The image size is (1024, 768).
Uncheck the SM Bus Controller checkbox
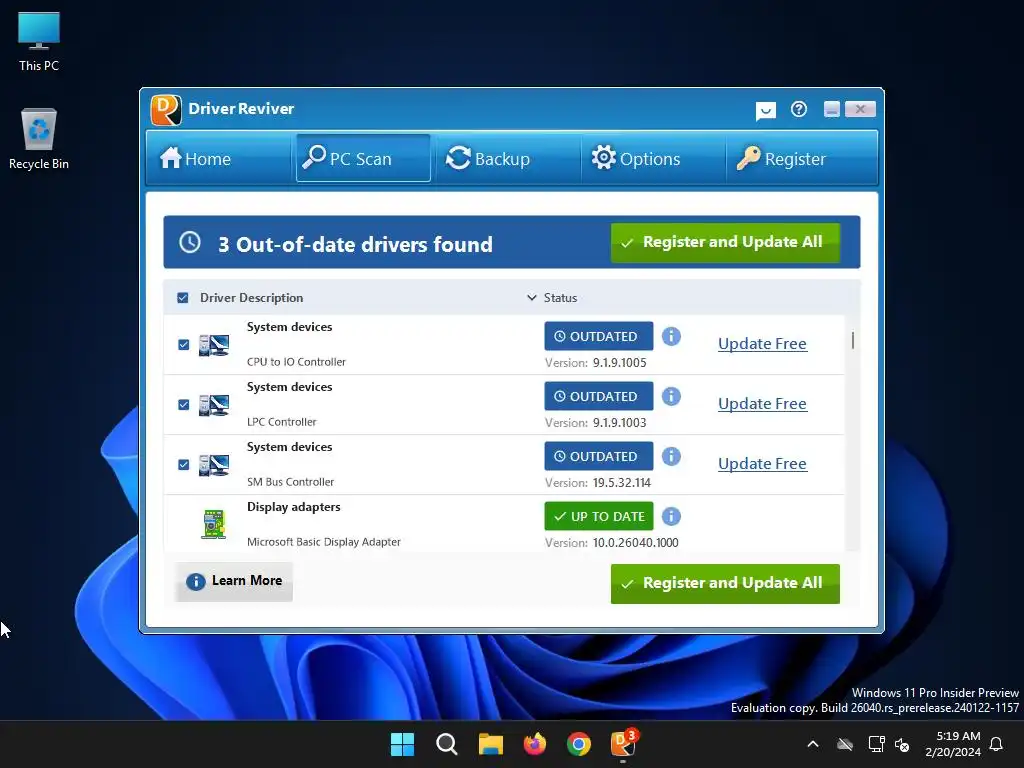[184, 464]
